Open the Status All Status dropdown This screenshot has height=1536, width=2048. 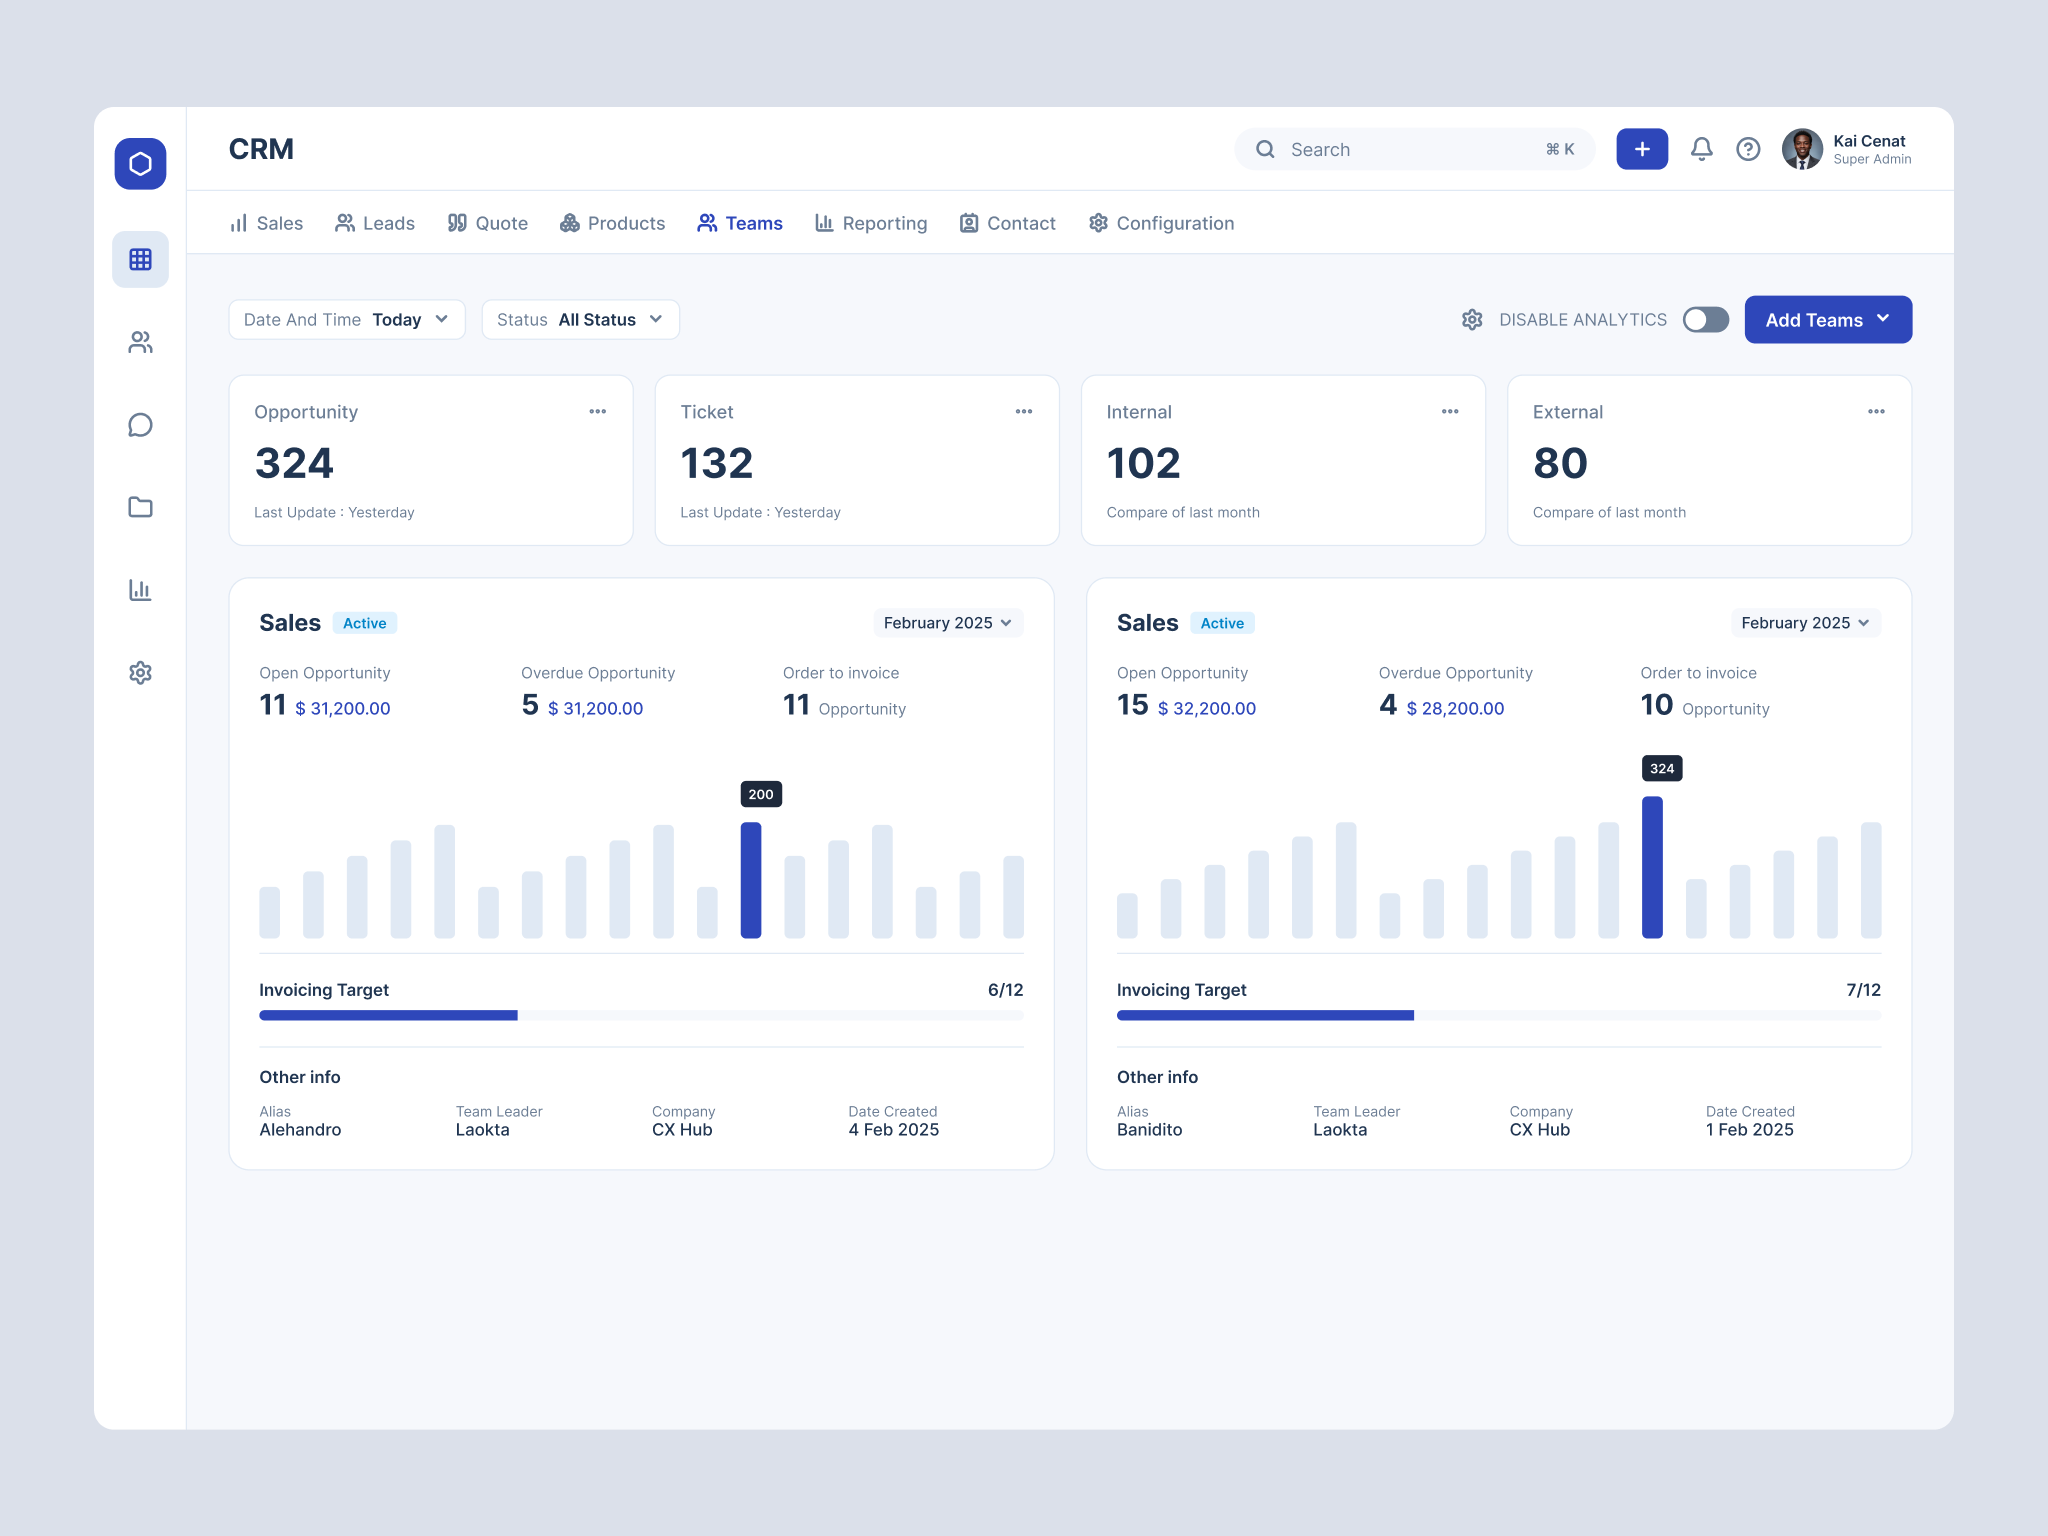coord(580,320)
